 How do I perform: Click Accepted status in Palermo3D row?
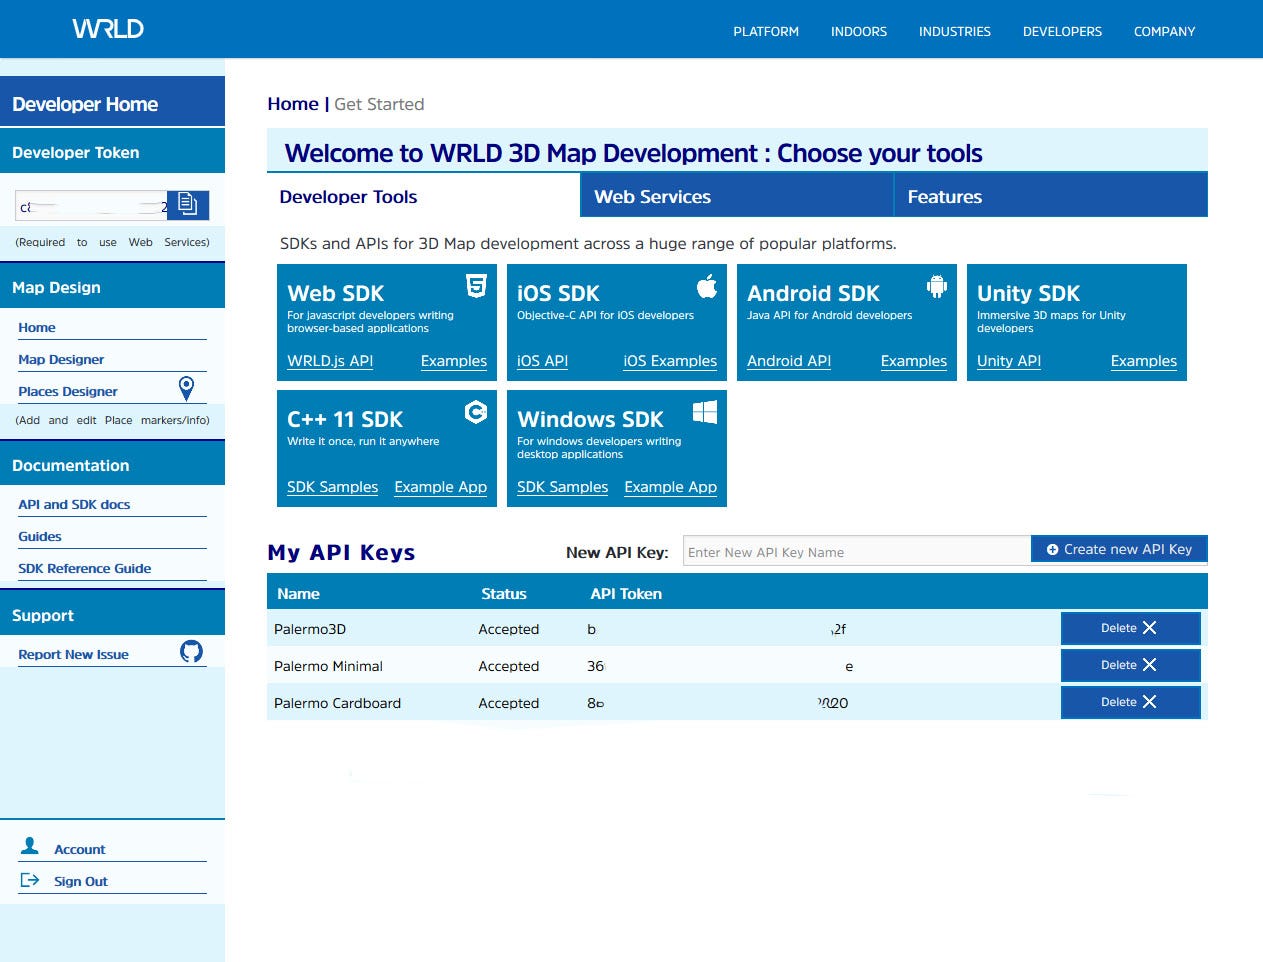pos(508,629)
